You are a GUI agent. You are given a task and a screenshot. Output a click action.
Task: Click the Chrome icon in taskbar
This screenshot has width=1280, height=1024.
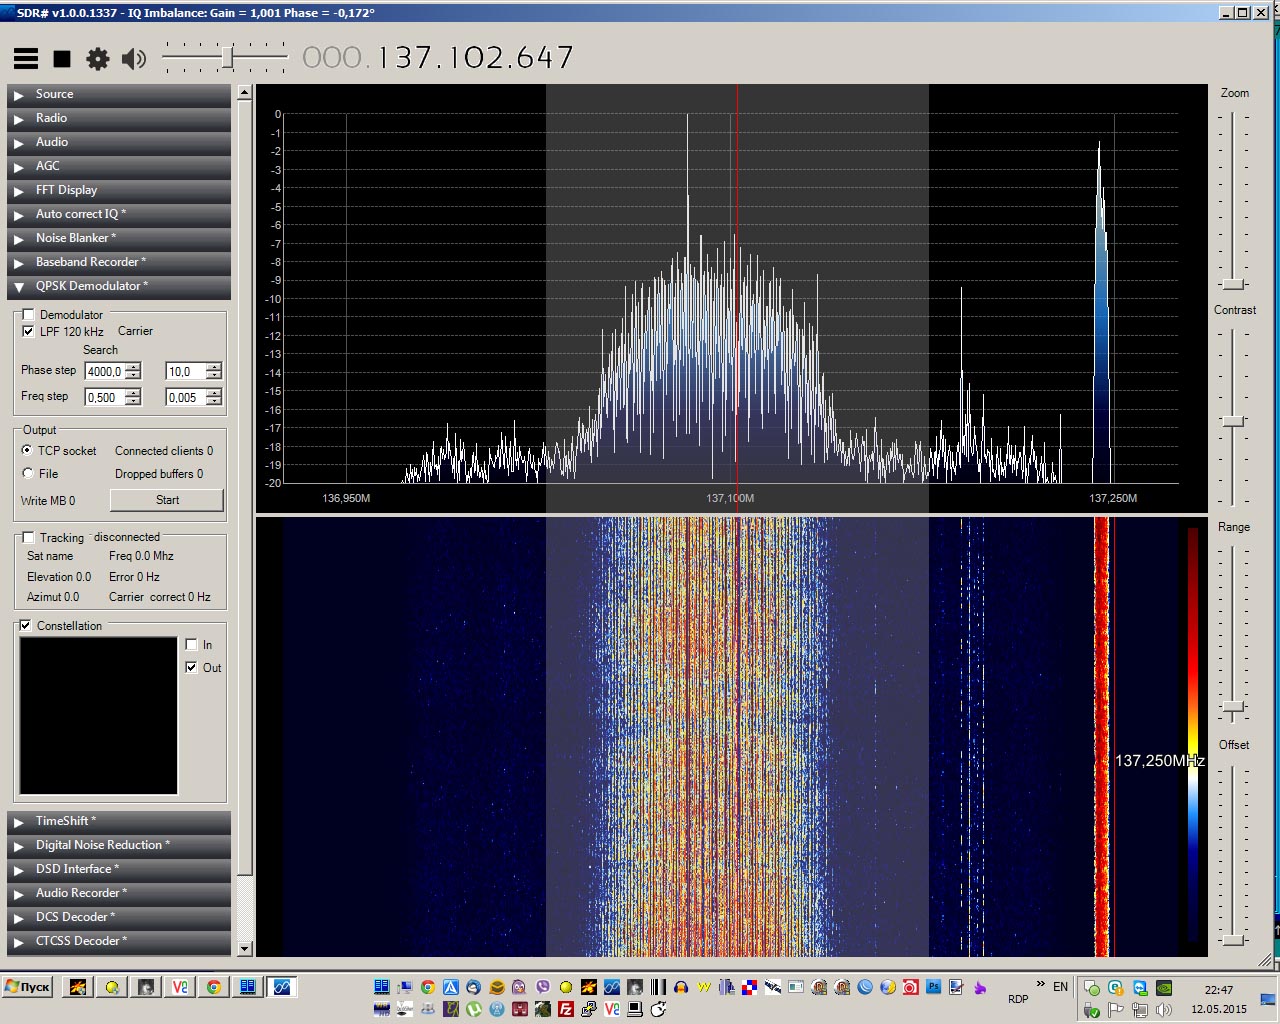[x=213, y=987]
